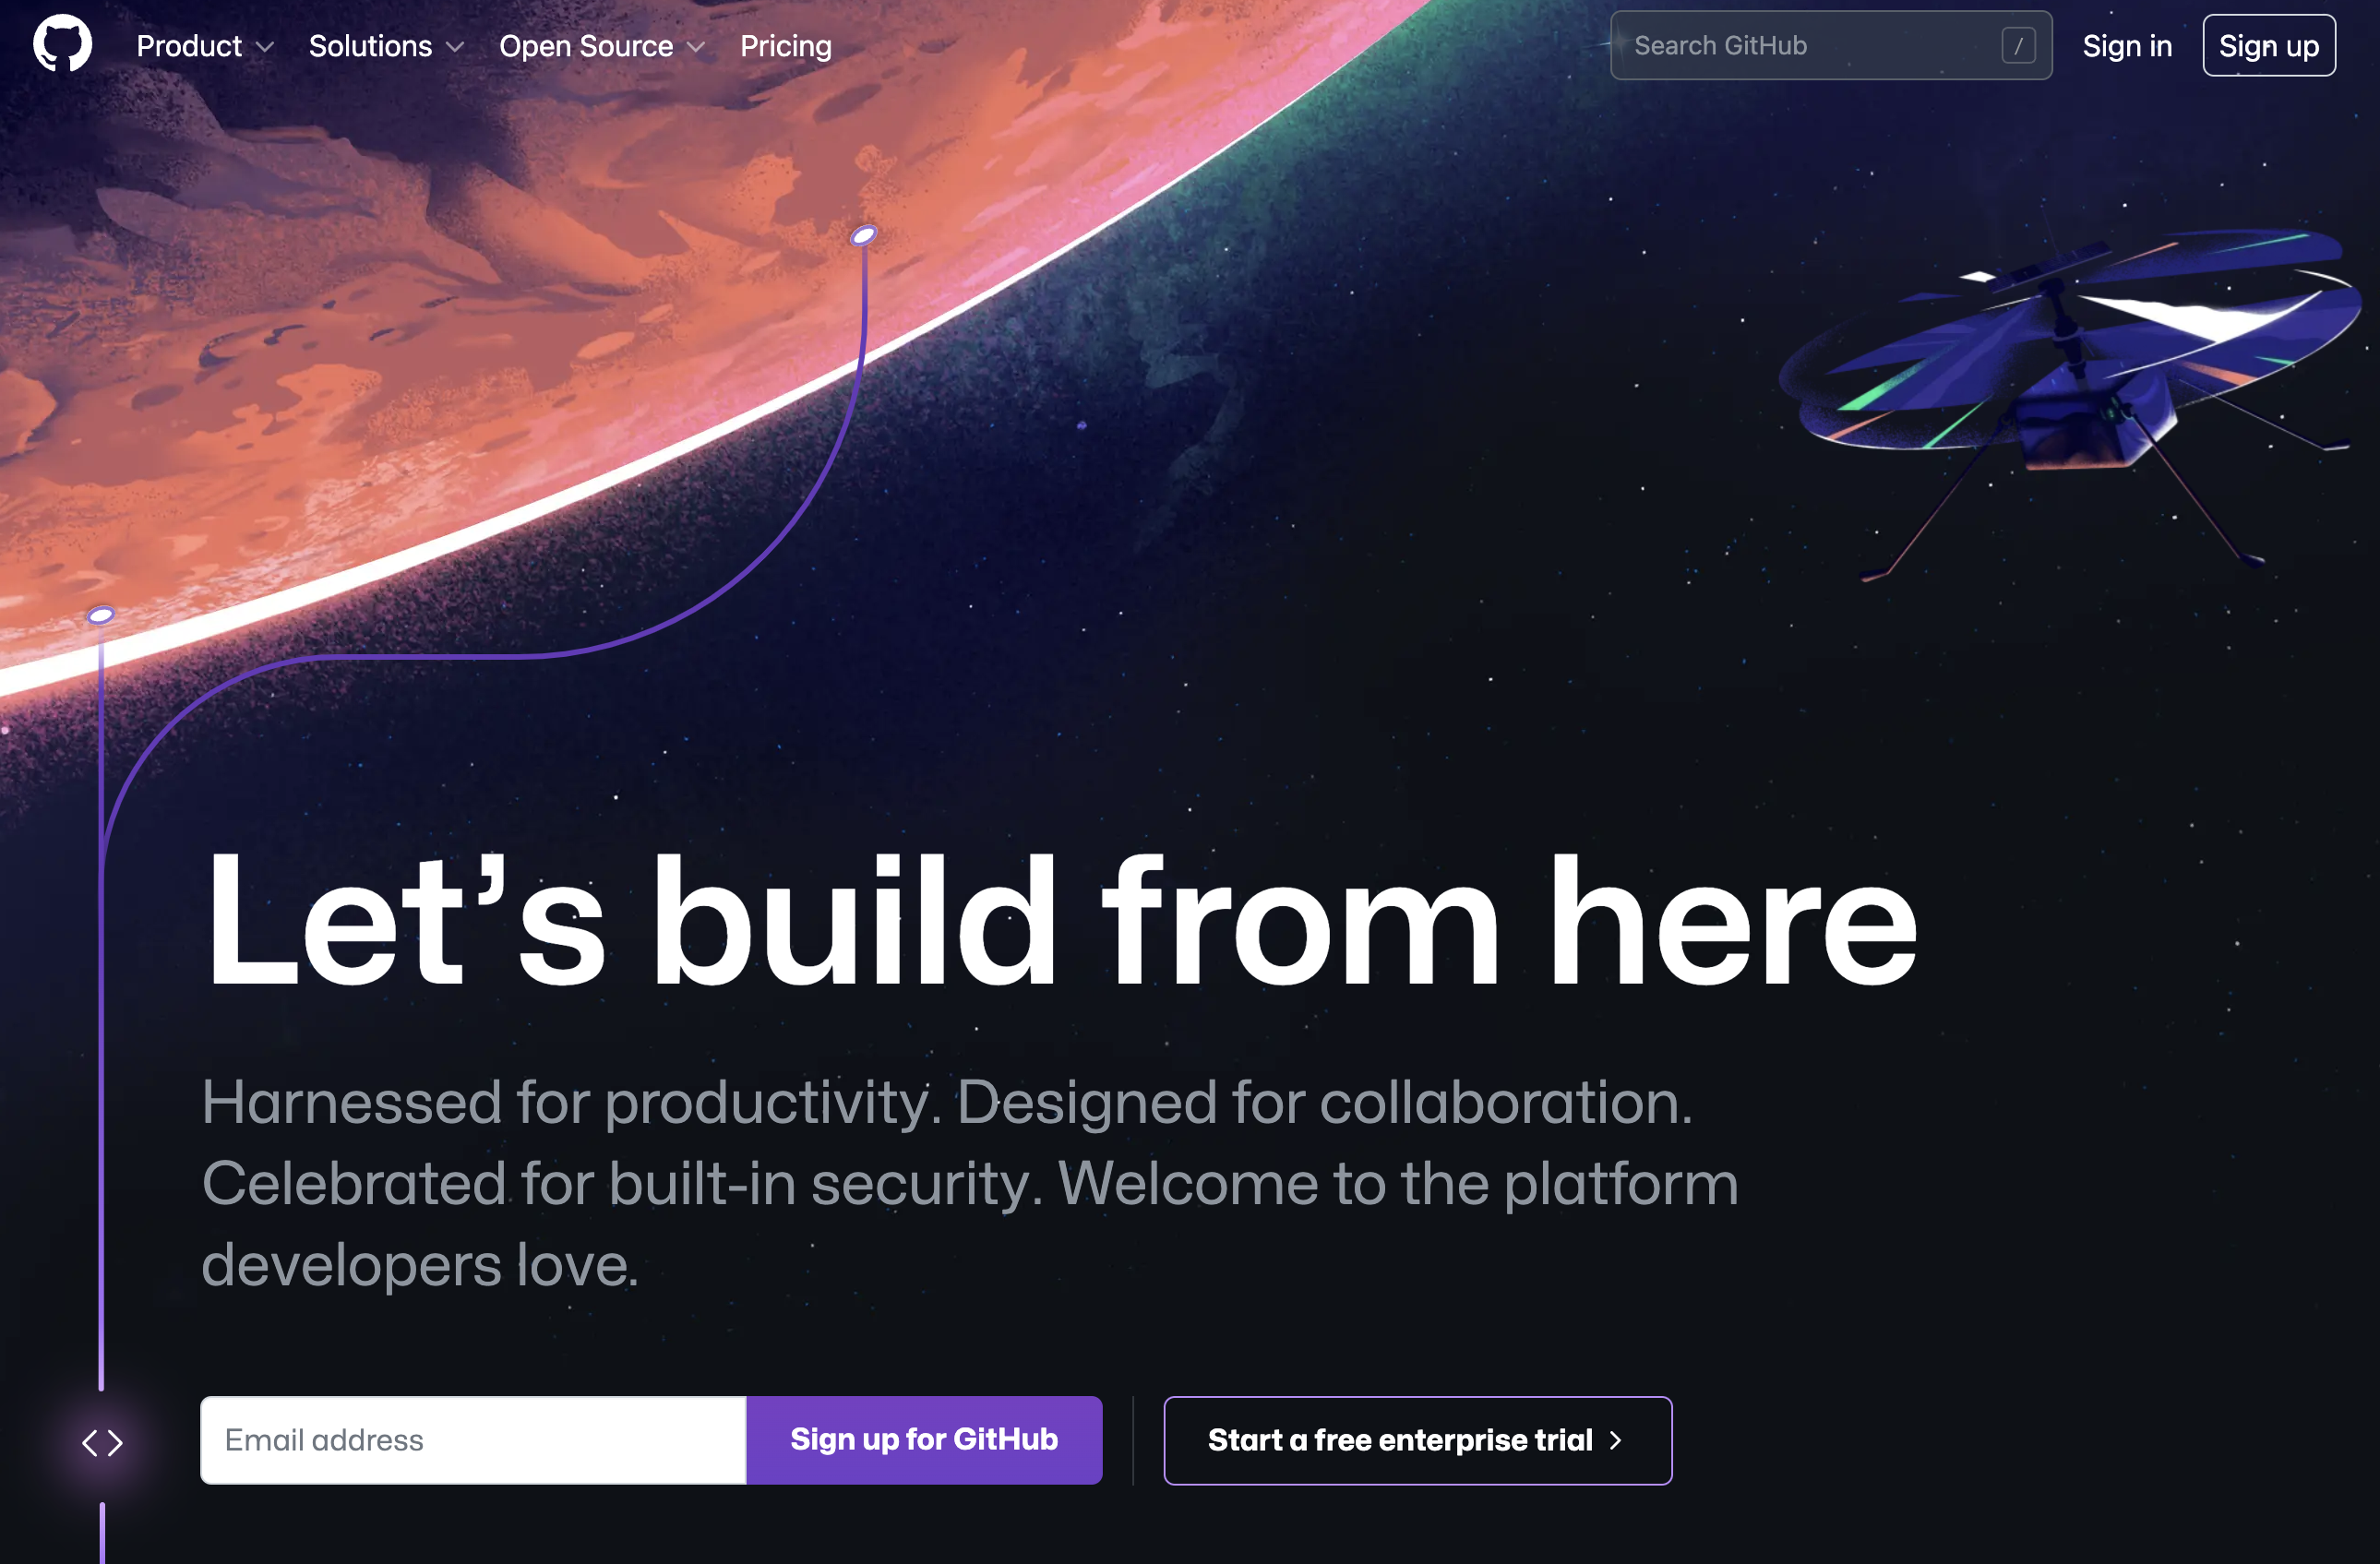This screenshot has width=2380, height=1564.
Task: Open the Open Source menu
Action: 602,46
